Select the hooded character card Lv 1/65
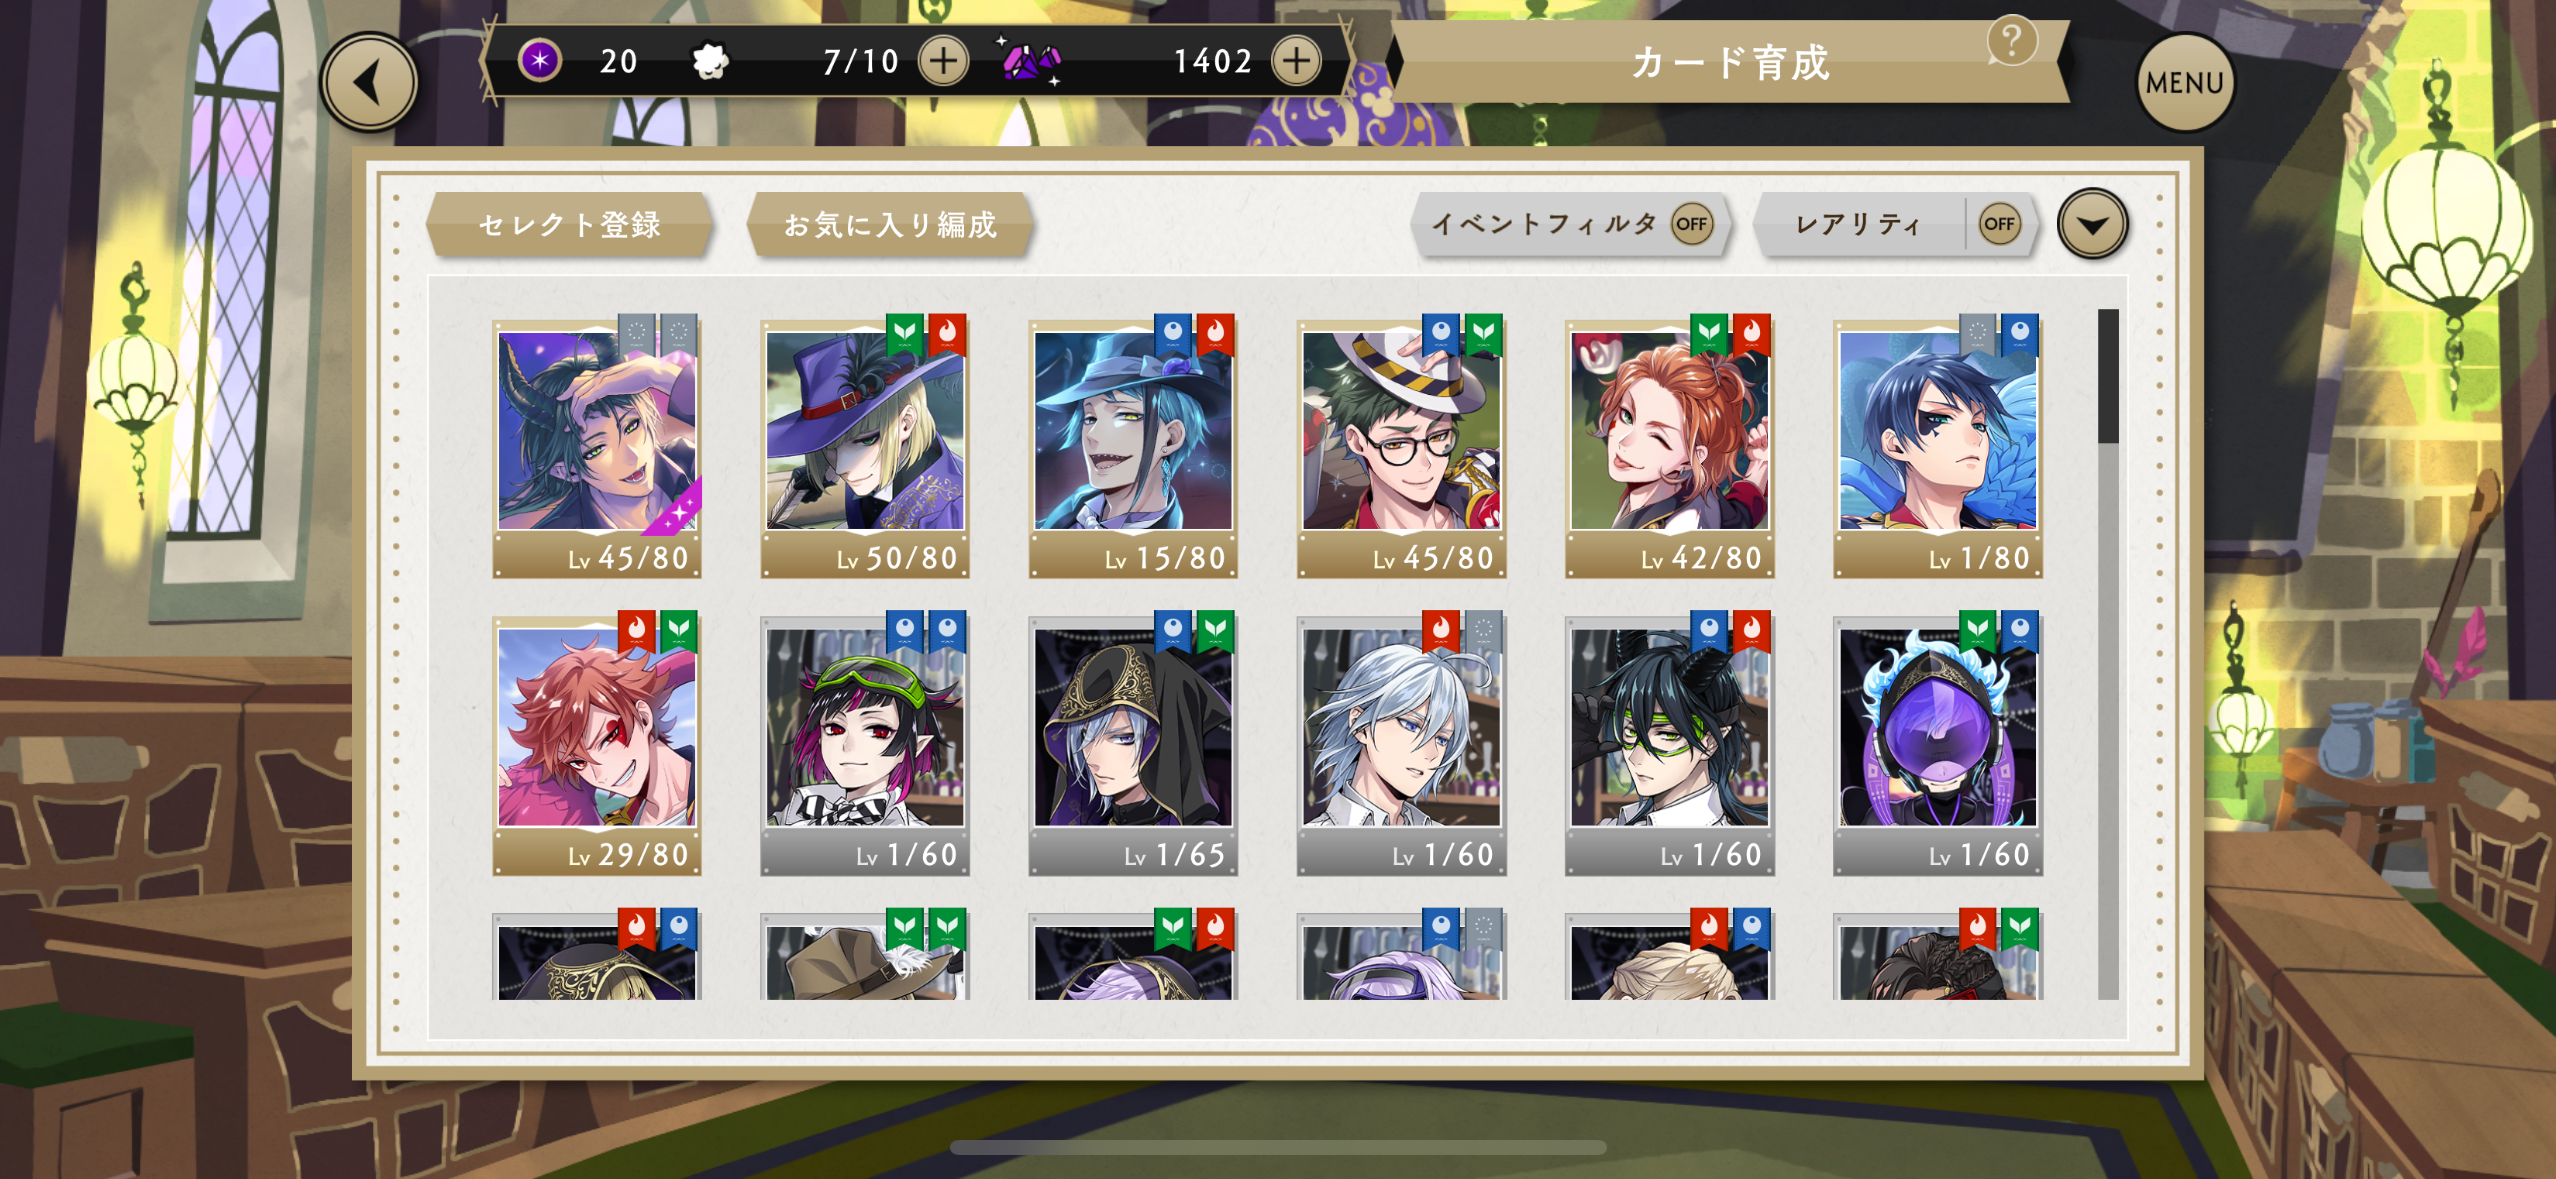2556x1179 pixels. [x=1133, y=746]
